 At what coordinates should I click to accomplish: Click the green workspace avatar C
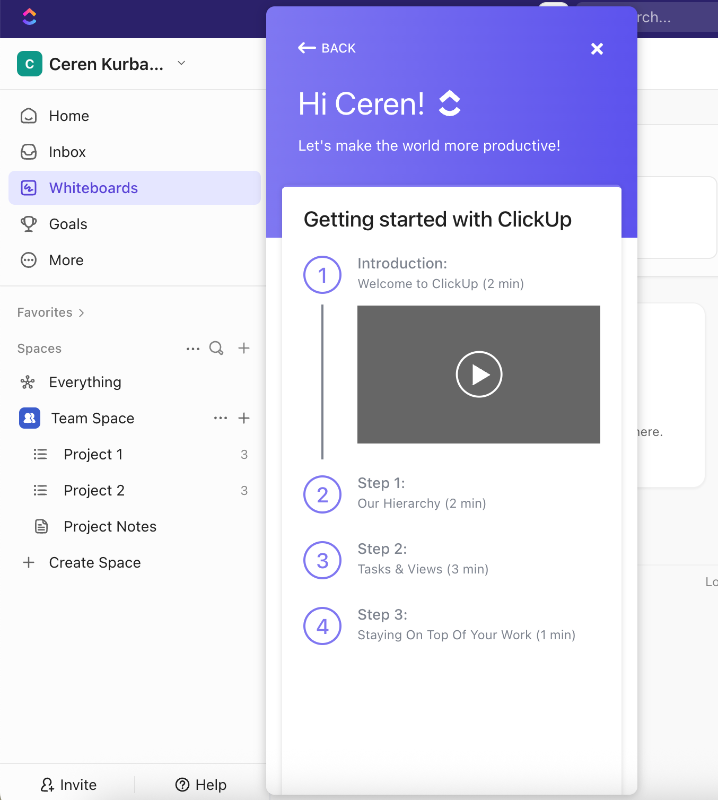tap(30, 64)
